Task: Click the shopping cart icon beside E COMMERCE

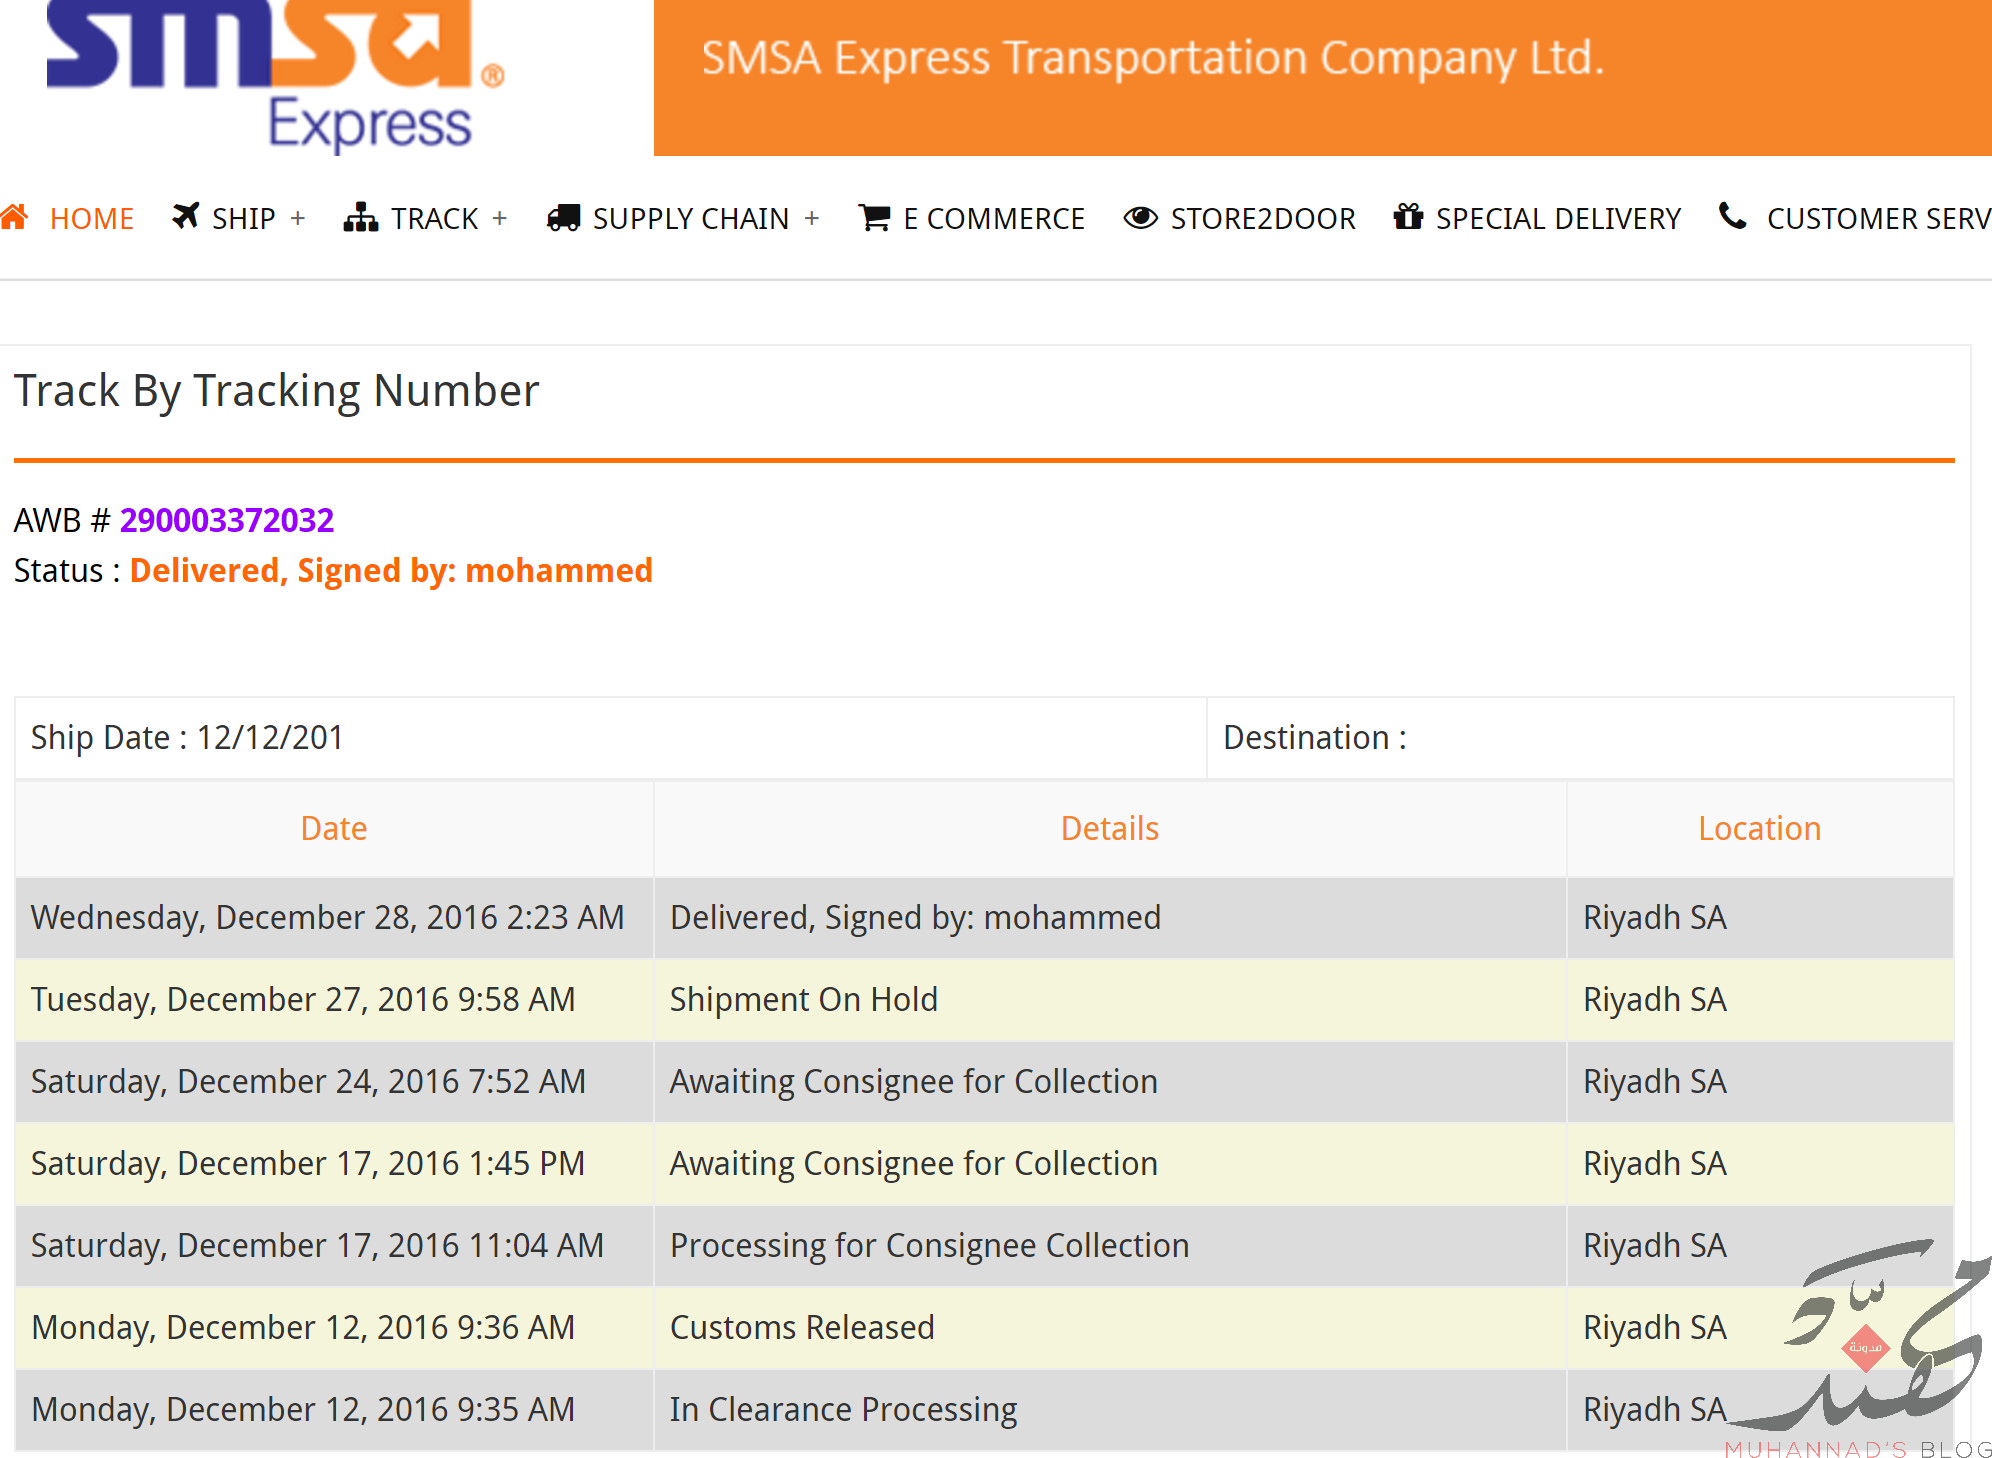Action: [875, 217]
